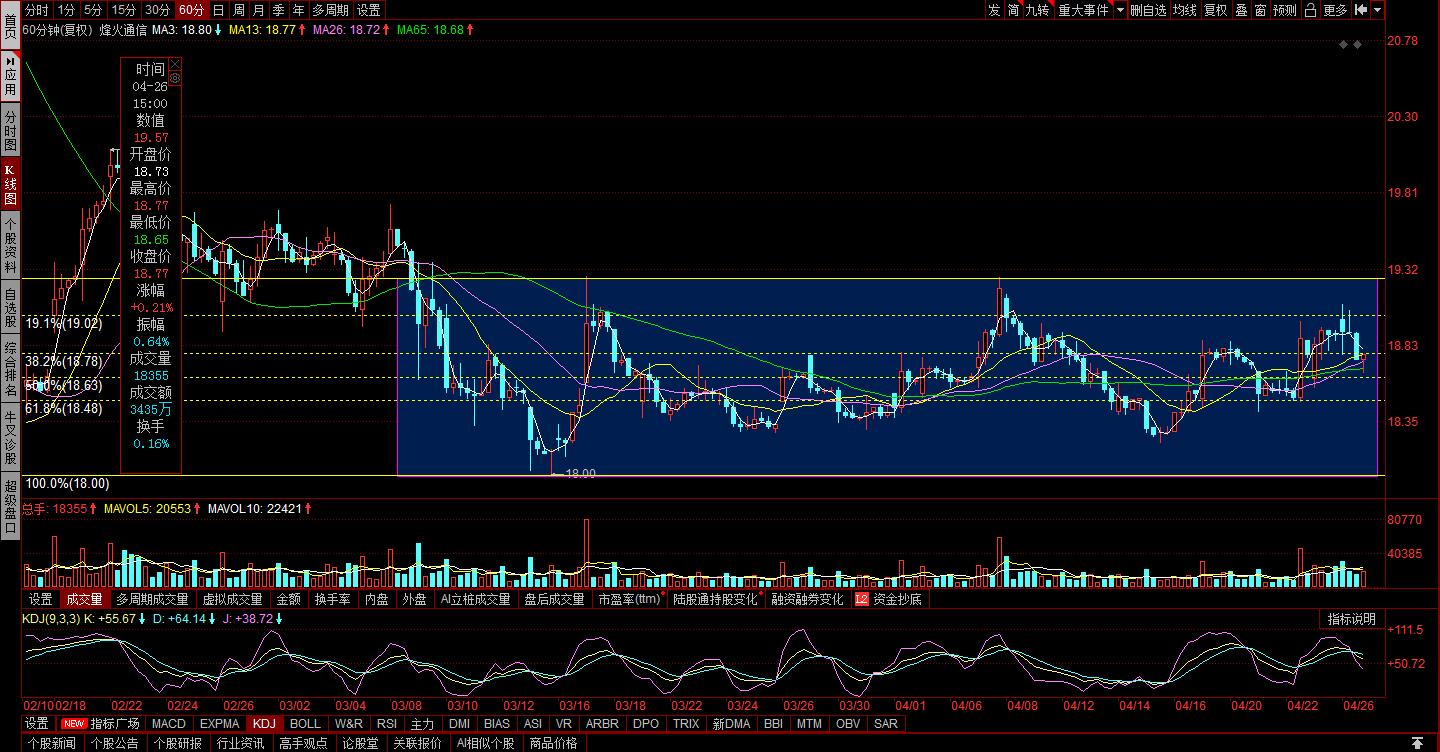Open the 重大事件 button
This screenshot has width=1440, height=752.
(x=1084, y=10)
